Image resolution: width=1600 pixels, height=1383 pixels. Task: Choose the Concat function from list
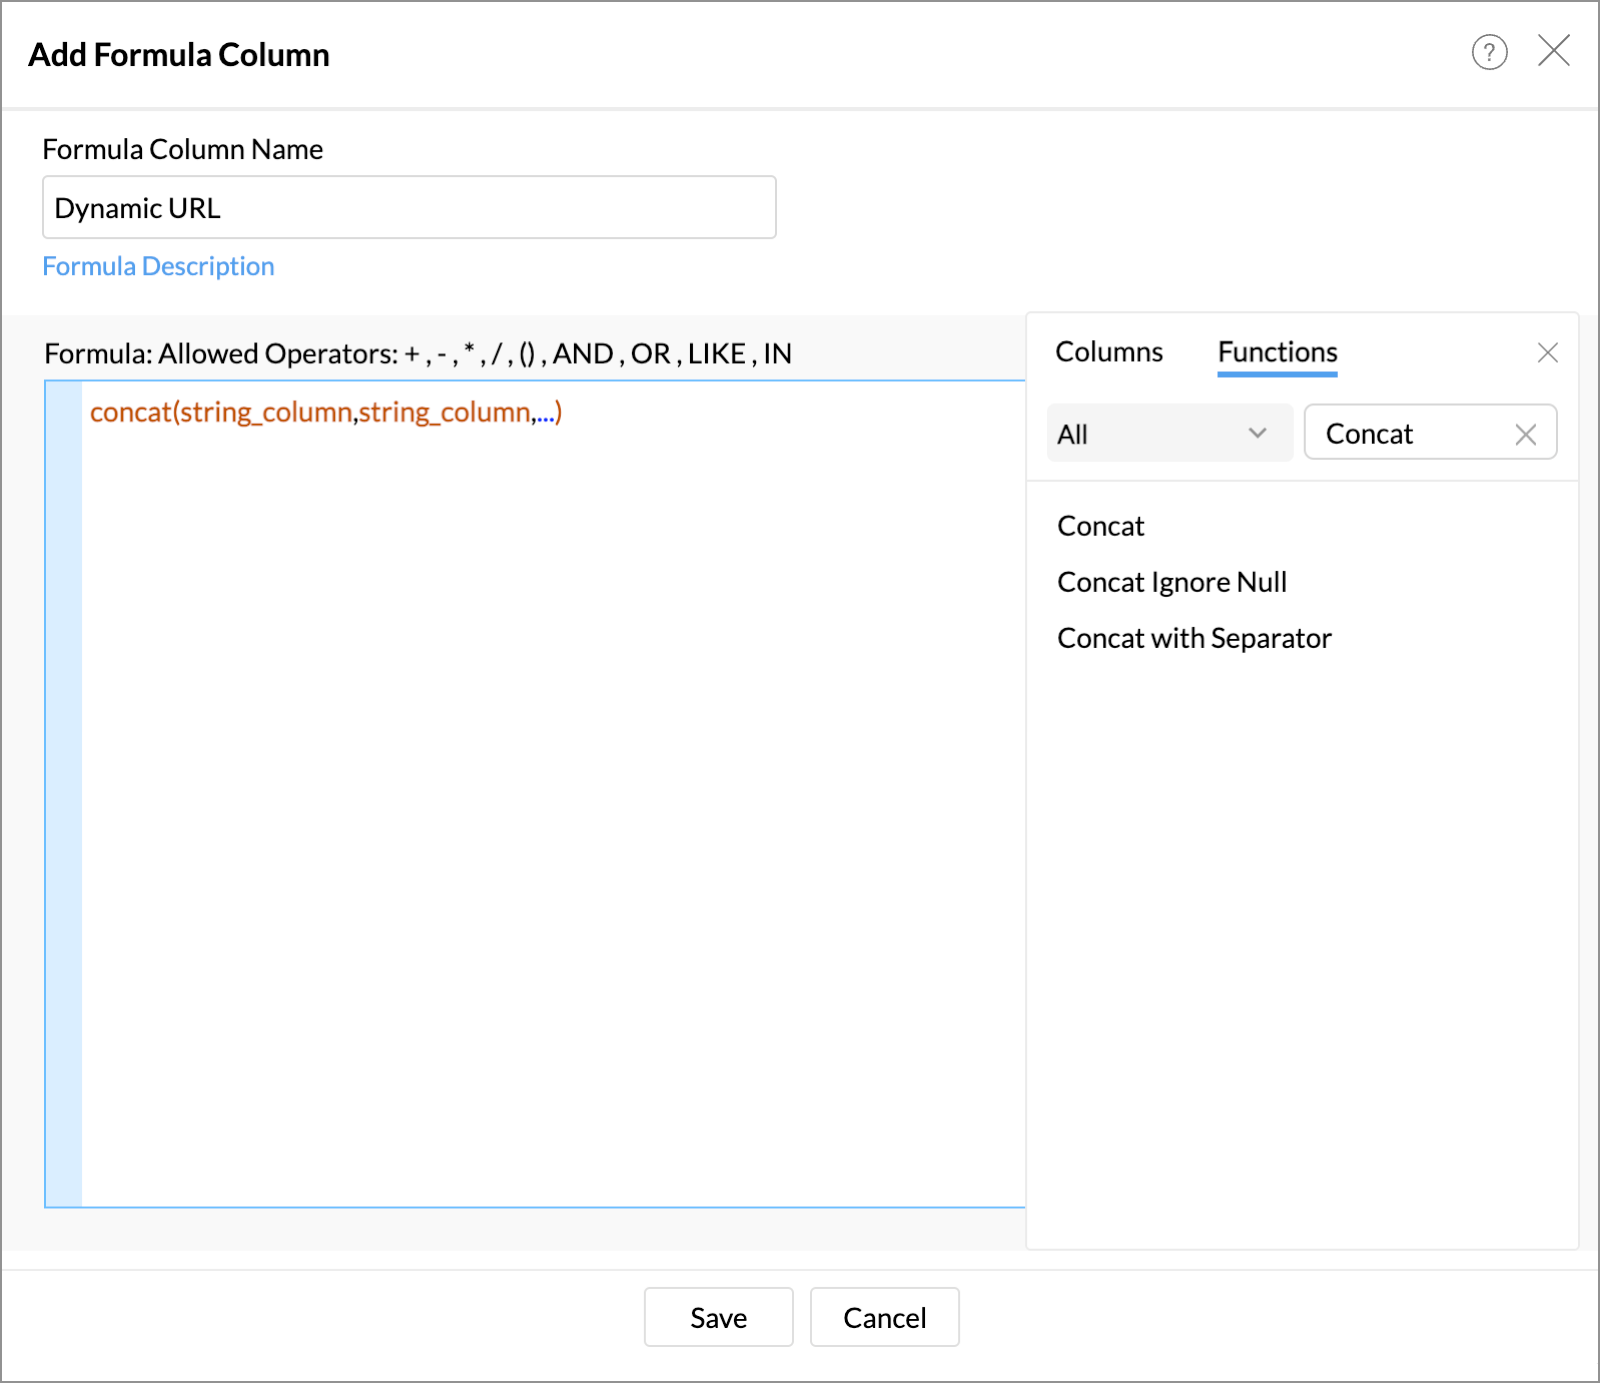(x=1100, y=526)
